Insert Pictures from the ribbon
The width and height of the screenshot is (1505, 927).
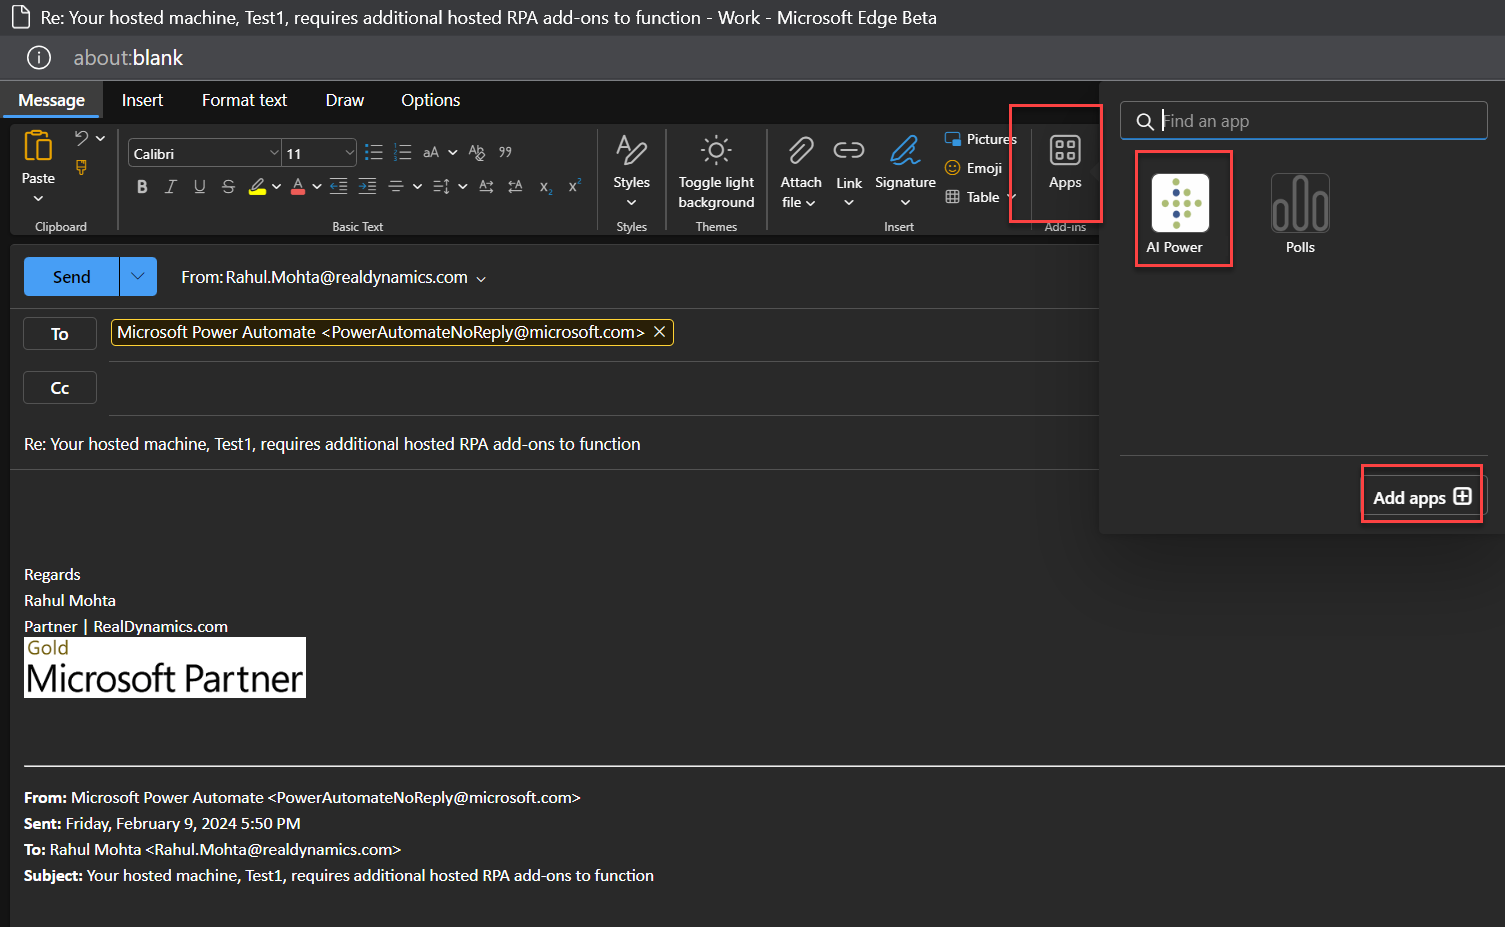(x=980, y=139)
